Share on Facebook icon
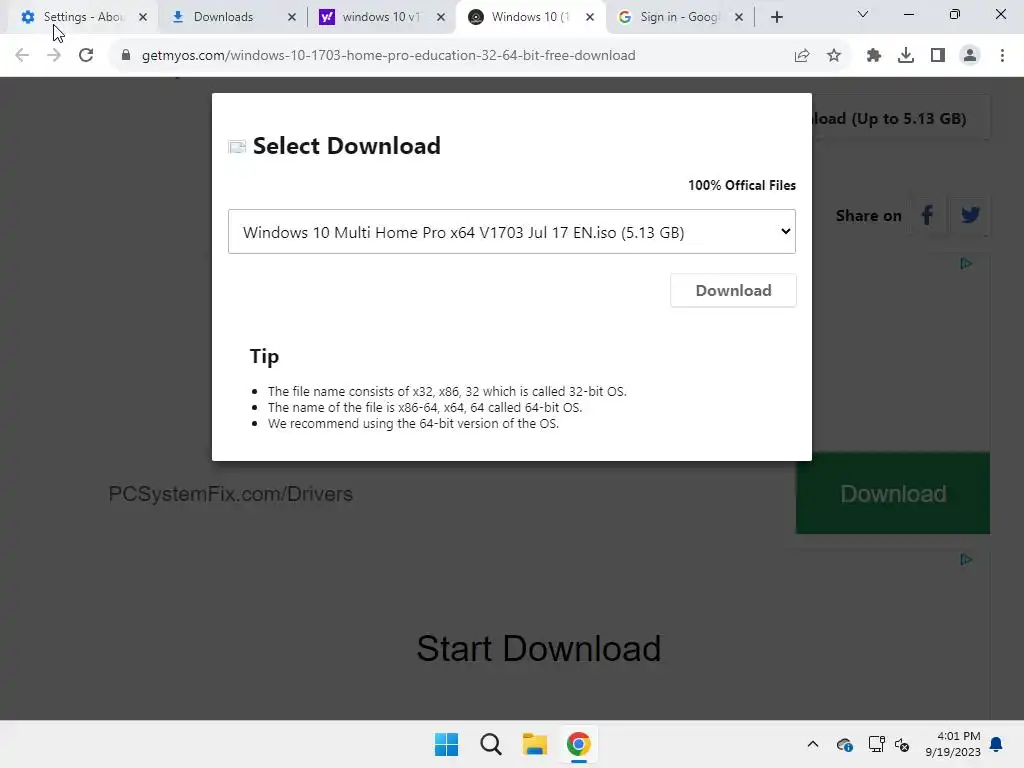Screen dimensions: 1024x768 pos(927,215)
